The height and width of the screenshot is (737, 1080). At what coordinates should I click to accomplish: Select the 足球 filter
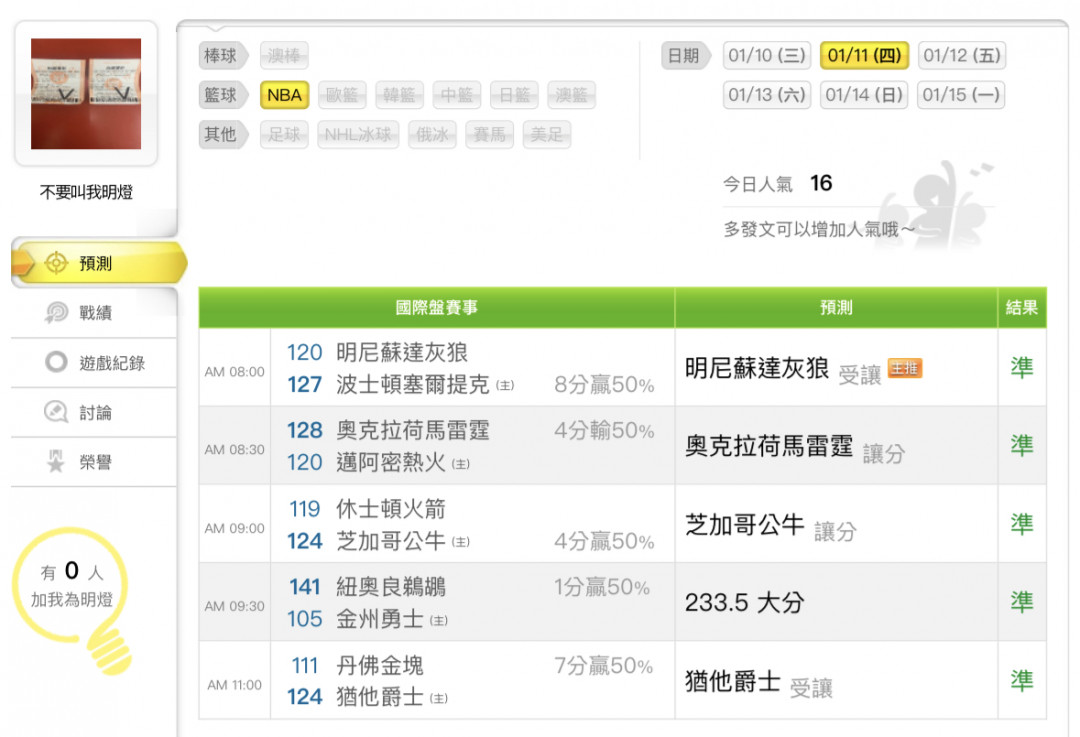coord(284,134)
